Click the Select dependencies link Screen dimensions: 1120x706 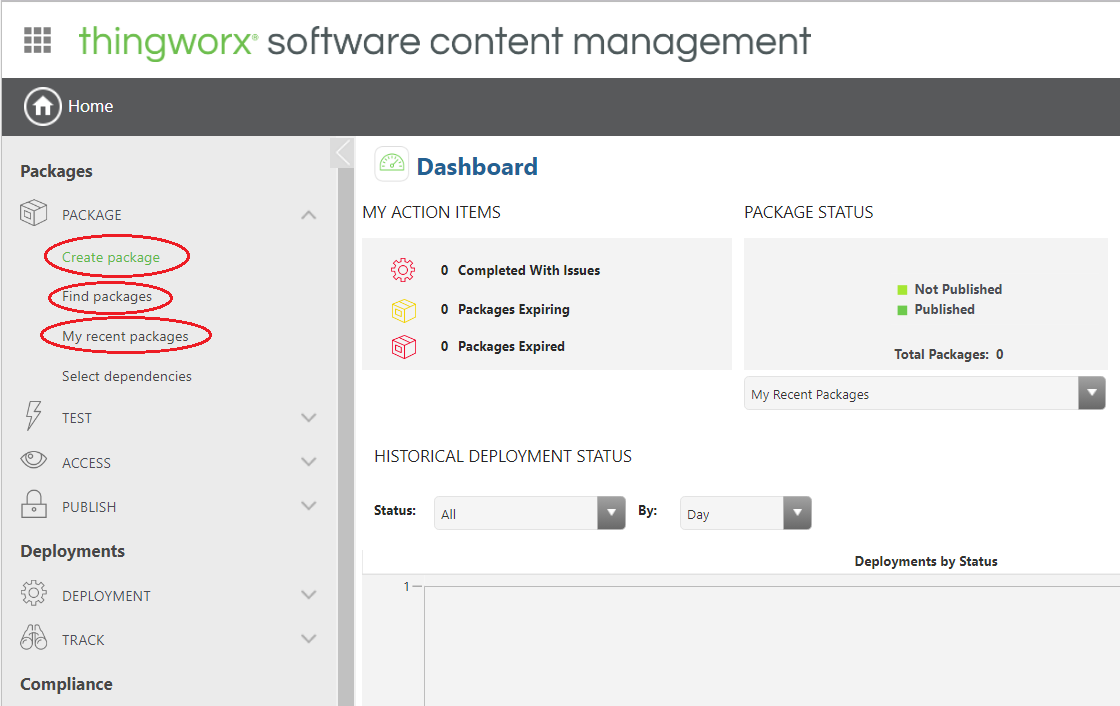[x=126, y=375]
